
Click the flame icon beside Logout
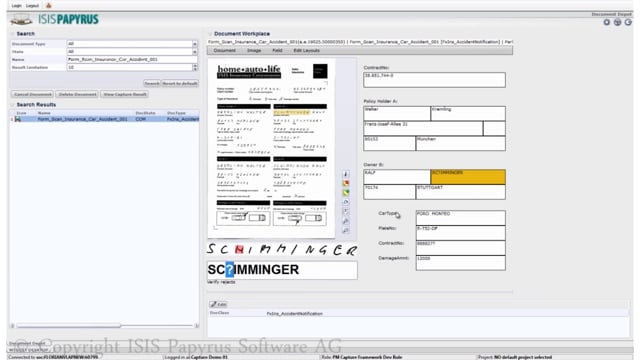click(x=49, y=5)
